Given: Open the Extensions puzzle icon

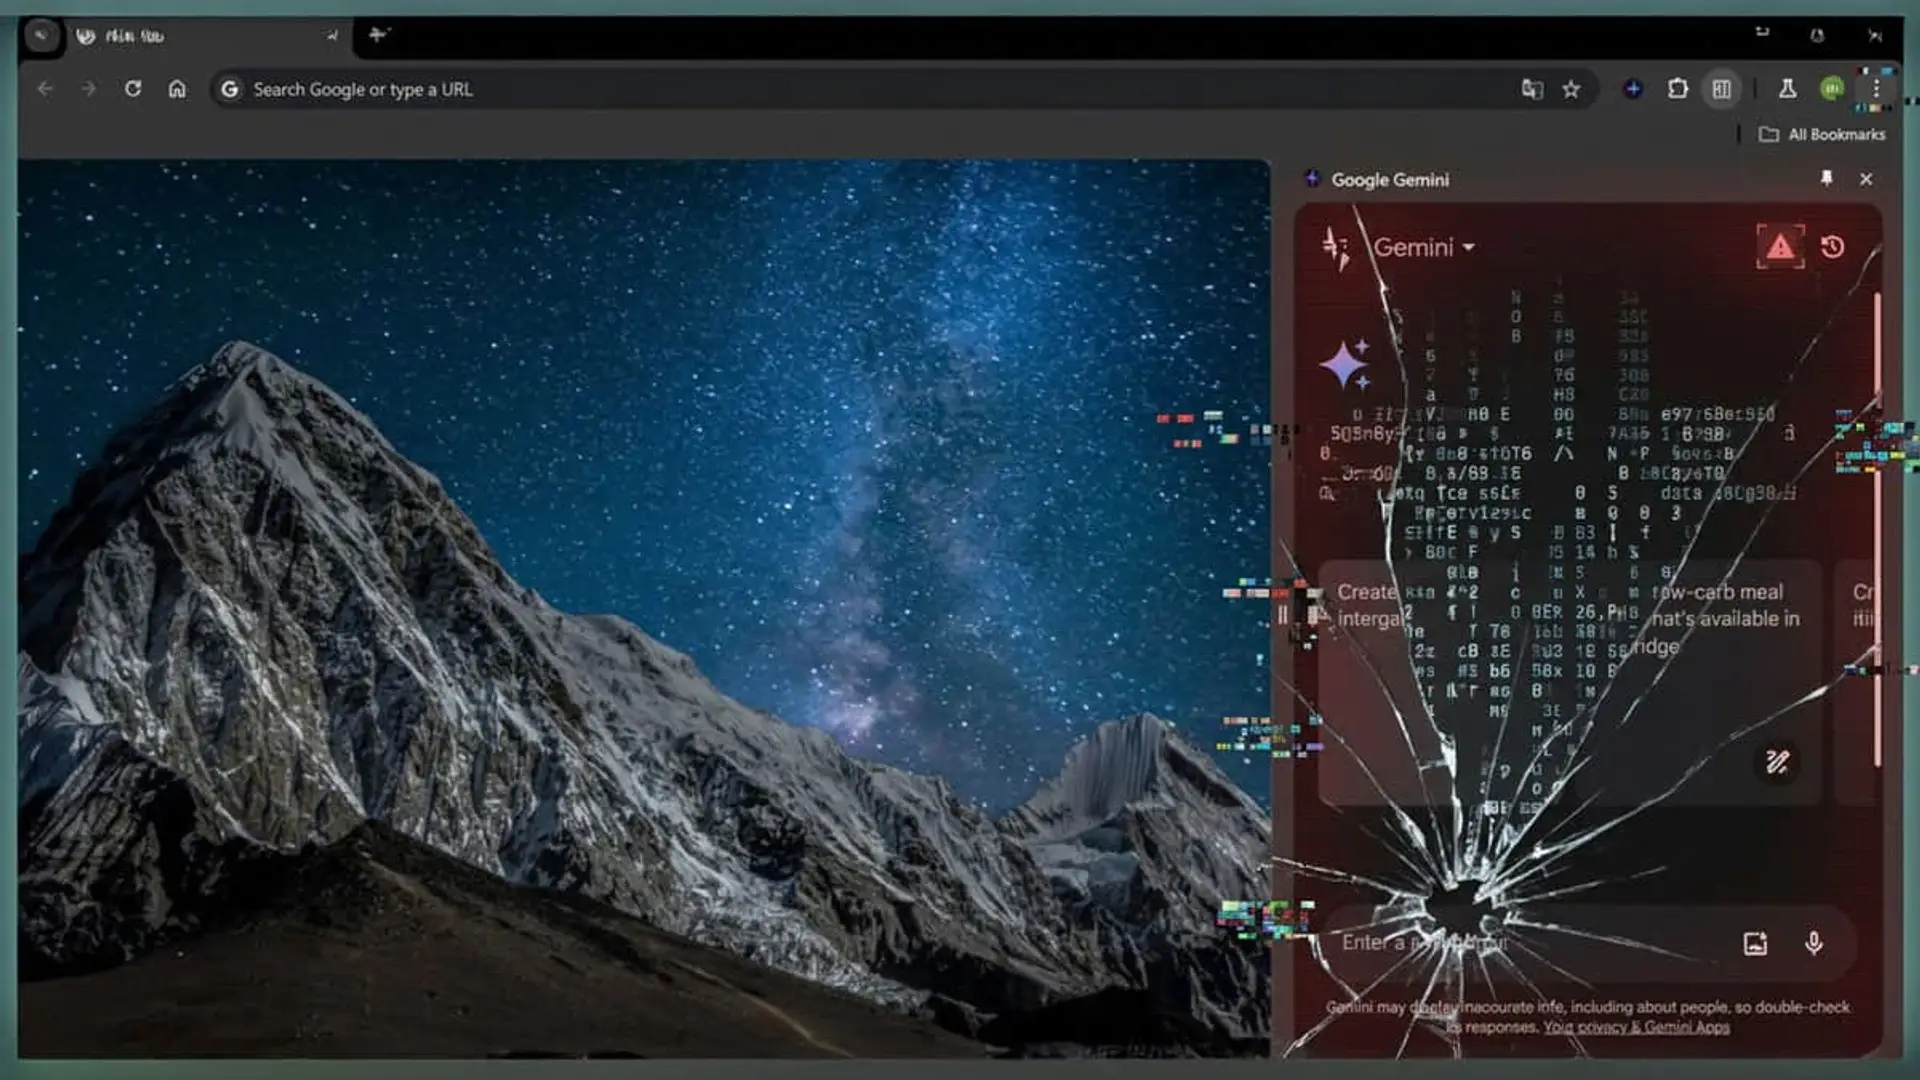Looking at the screenshot, I should pos(1676,89).
